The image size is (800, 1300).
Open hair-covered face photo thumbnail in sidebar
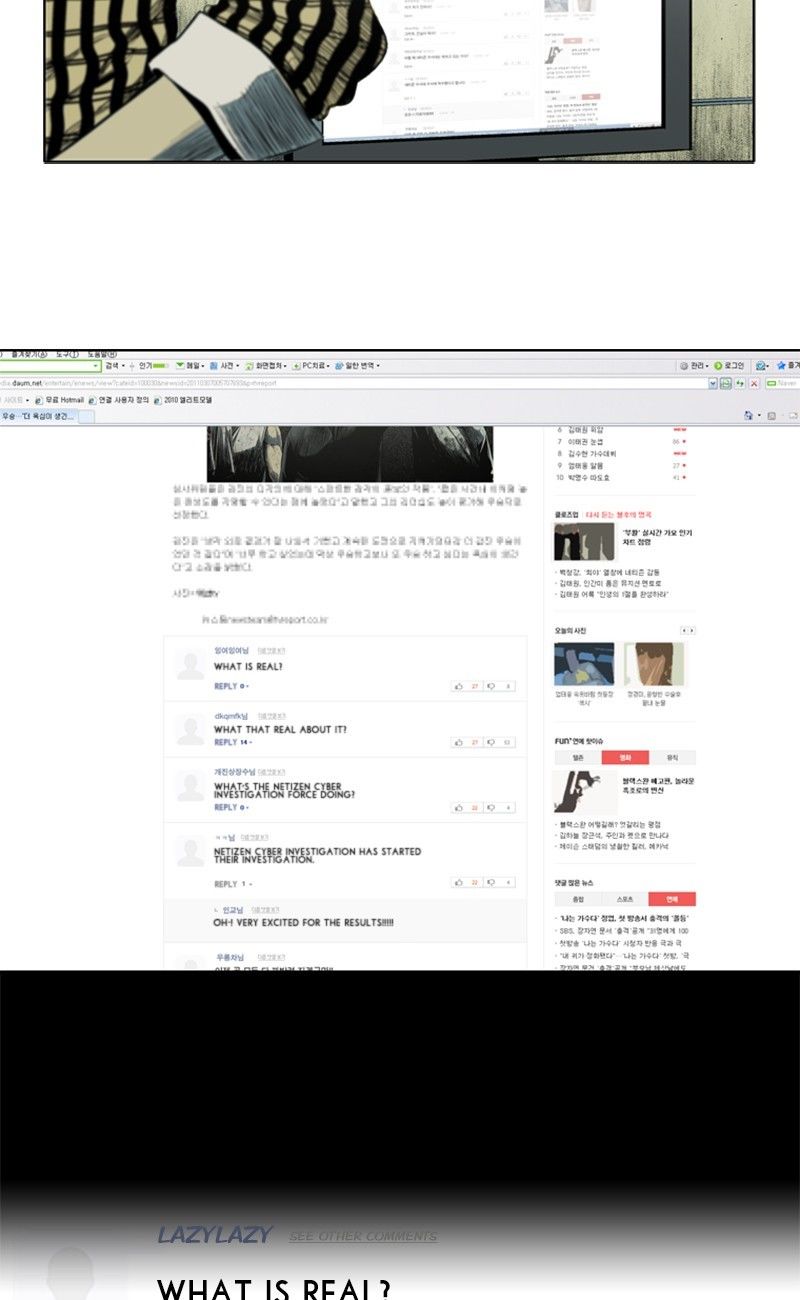click(x=655, y=664)
